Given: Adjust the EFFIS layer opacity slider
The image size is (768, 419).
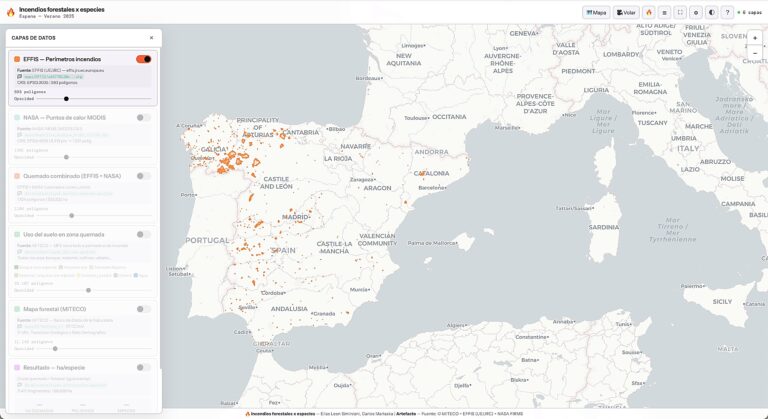Looking at the screenshot, I should pyautogui.click(x=94, y=99).
